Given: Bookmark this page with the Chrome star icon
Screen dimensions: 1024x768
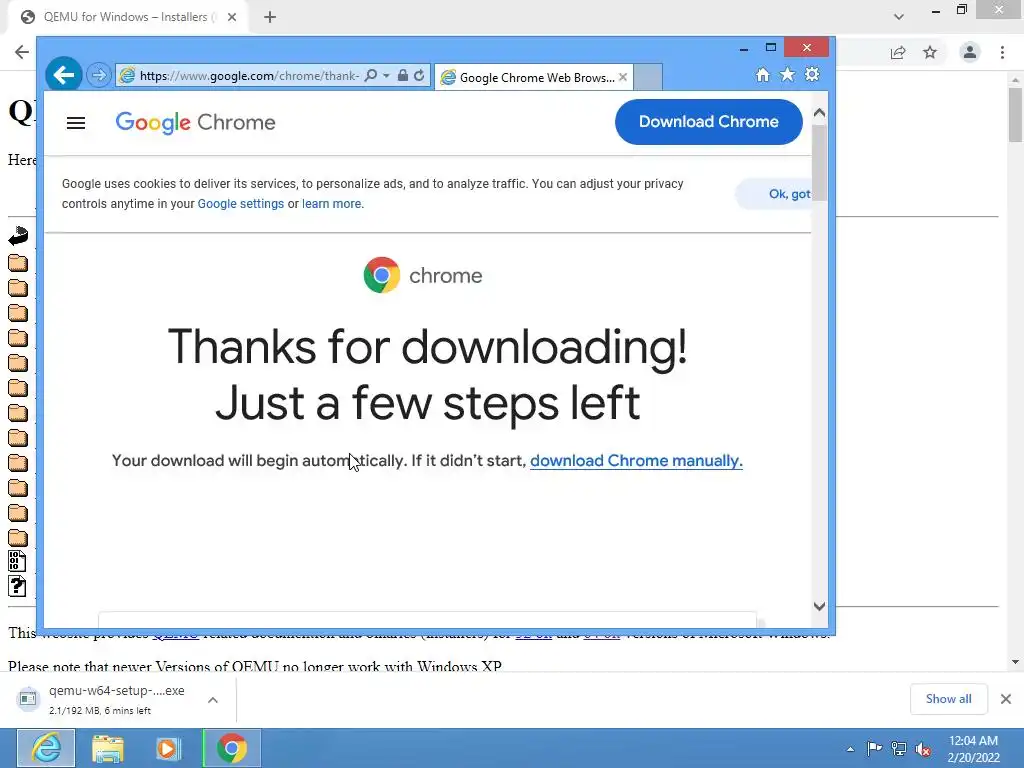Looking at the screenshot, I should coord(930,52).
